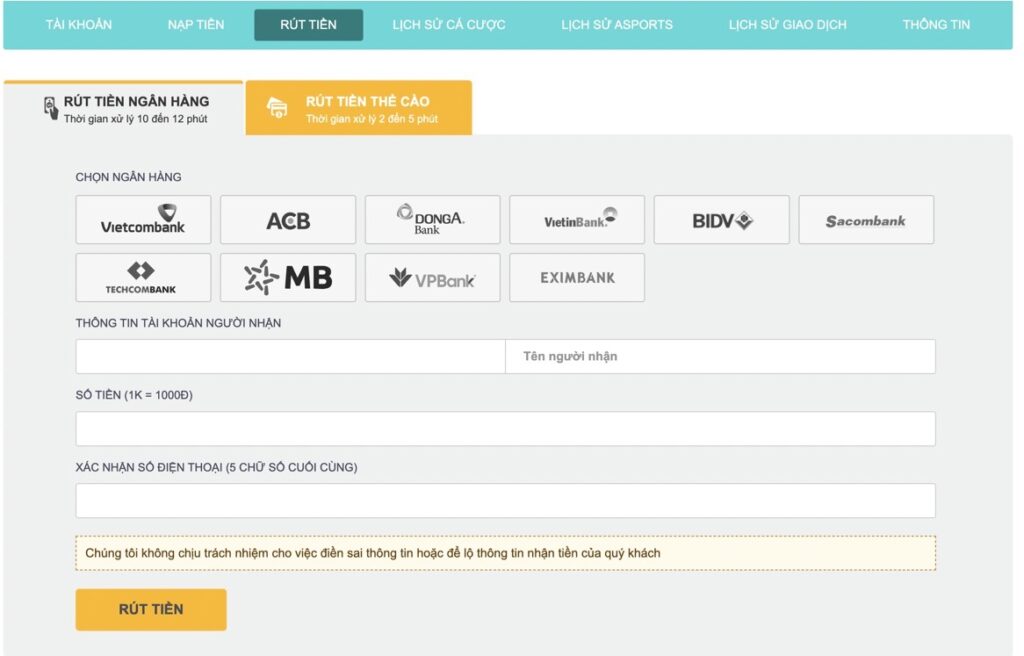Select the VPBank logo
Image resolution: width=1024 pixels, height=656 pixels.
(x=432, y=278)
